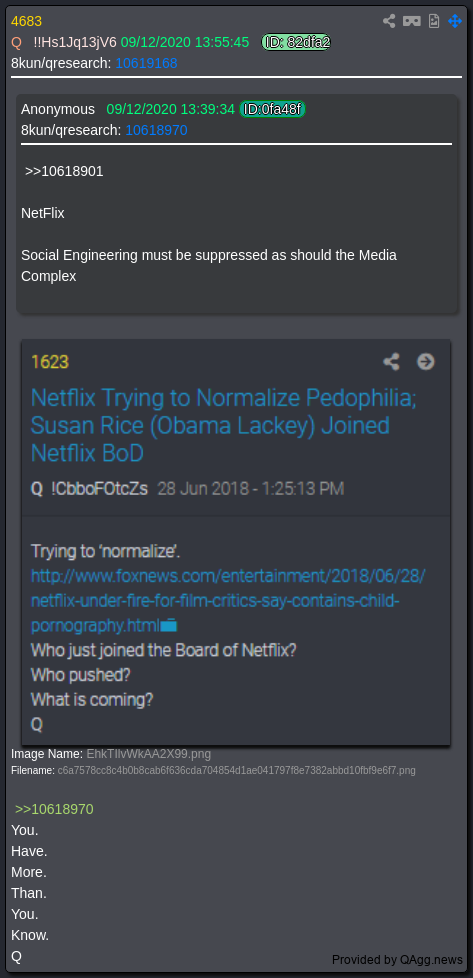Click the Q author label beside the tripcode
This screenshot has height=978, width=473.
coord(16,42)
